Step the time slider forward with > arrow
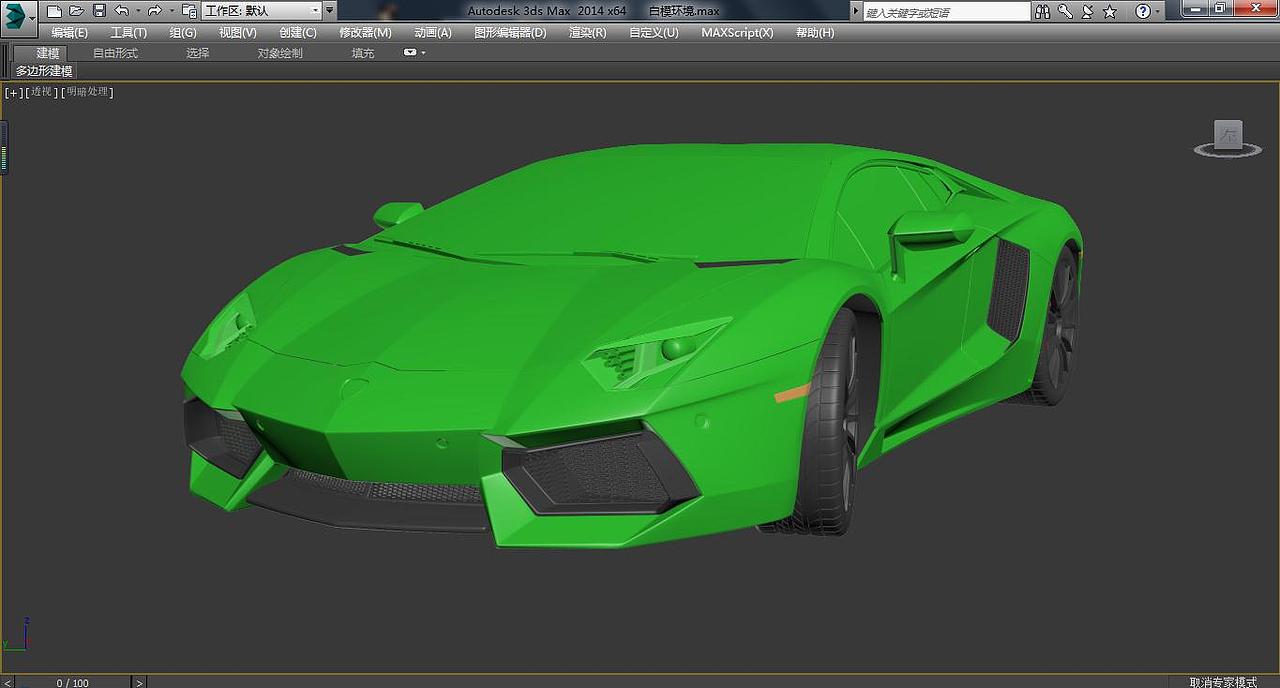The height and width of the screenshot is (688, 1280). 139,682
